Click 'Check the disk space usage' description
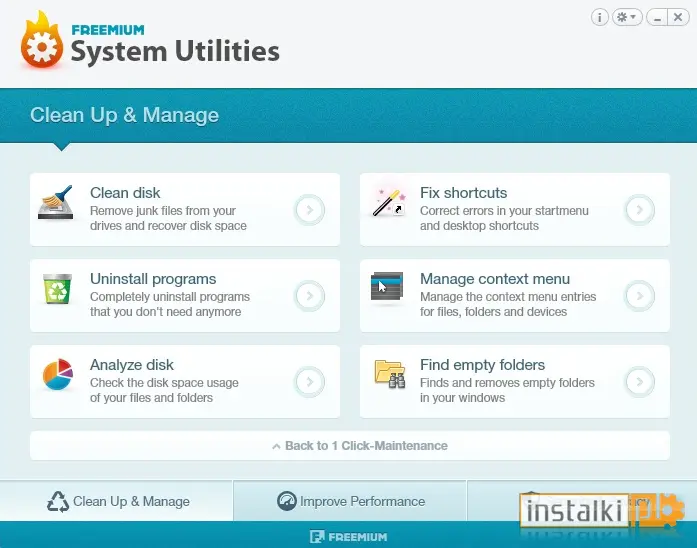Screen dimensions: 697x548 (164, 383)
